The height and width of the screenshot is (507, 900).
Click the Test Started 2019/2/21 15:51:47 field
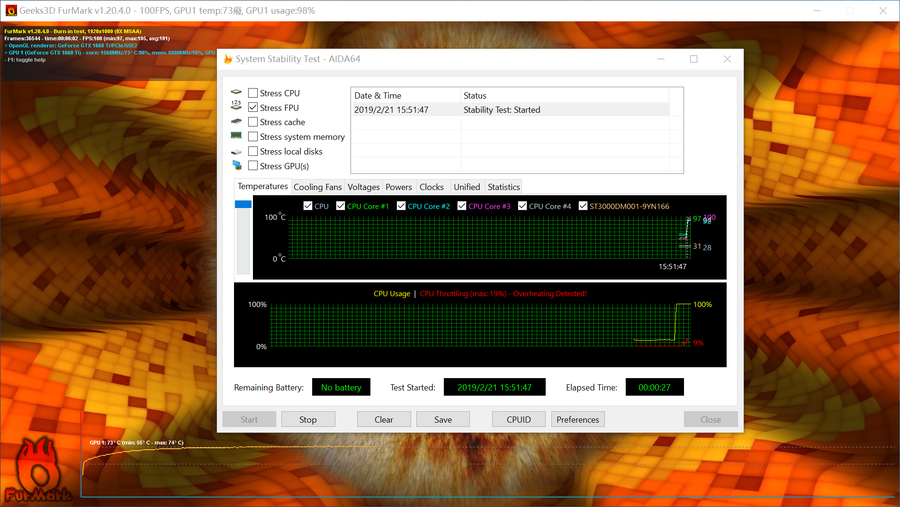point(494,387)
